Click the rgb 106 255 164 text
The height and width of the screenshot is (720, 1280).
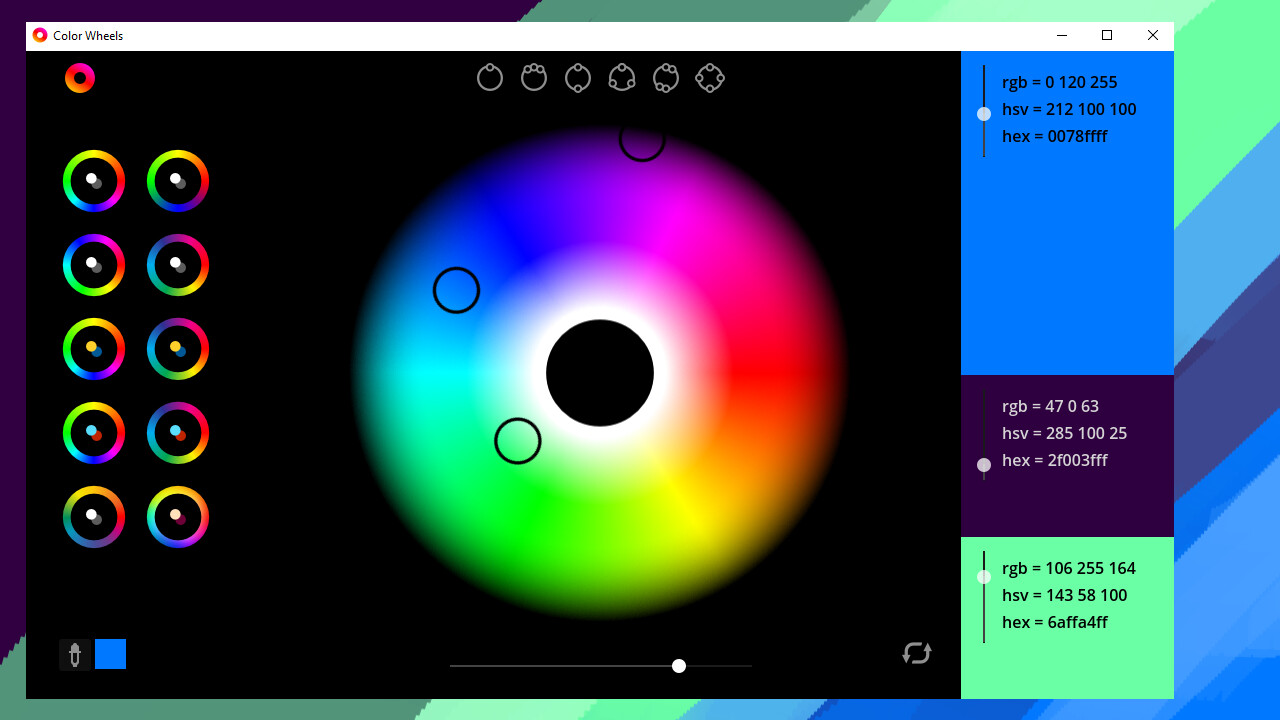pyautogui.click(x=1069, y=568)
